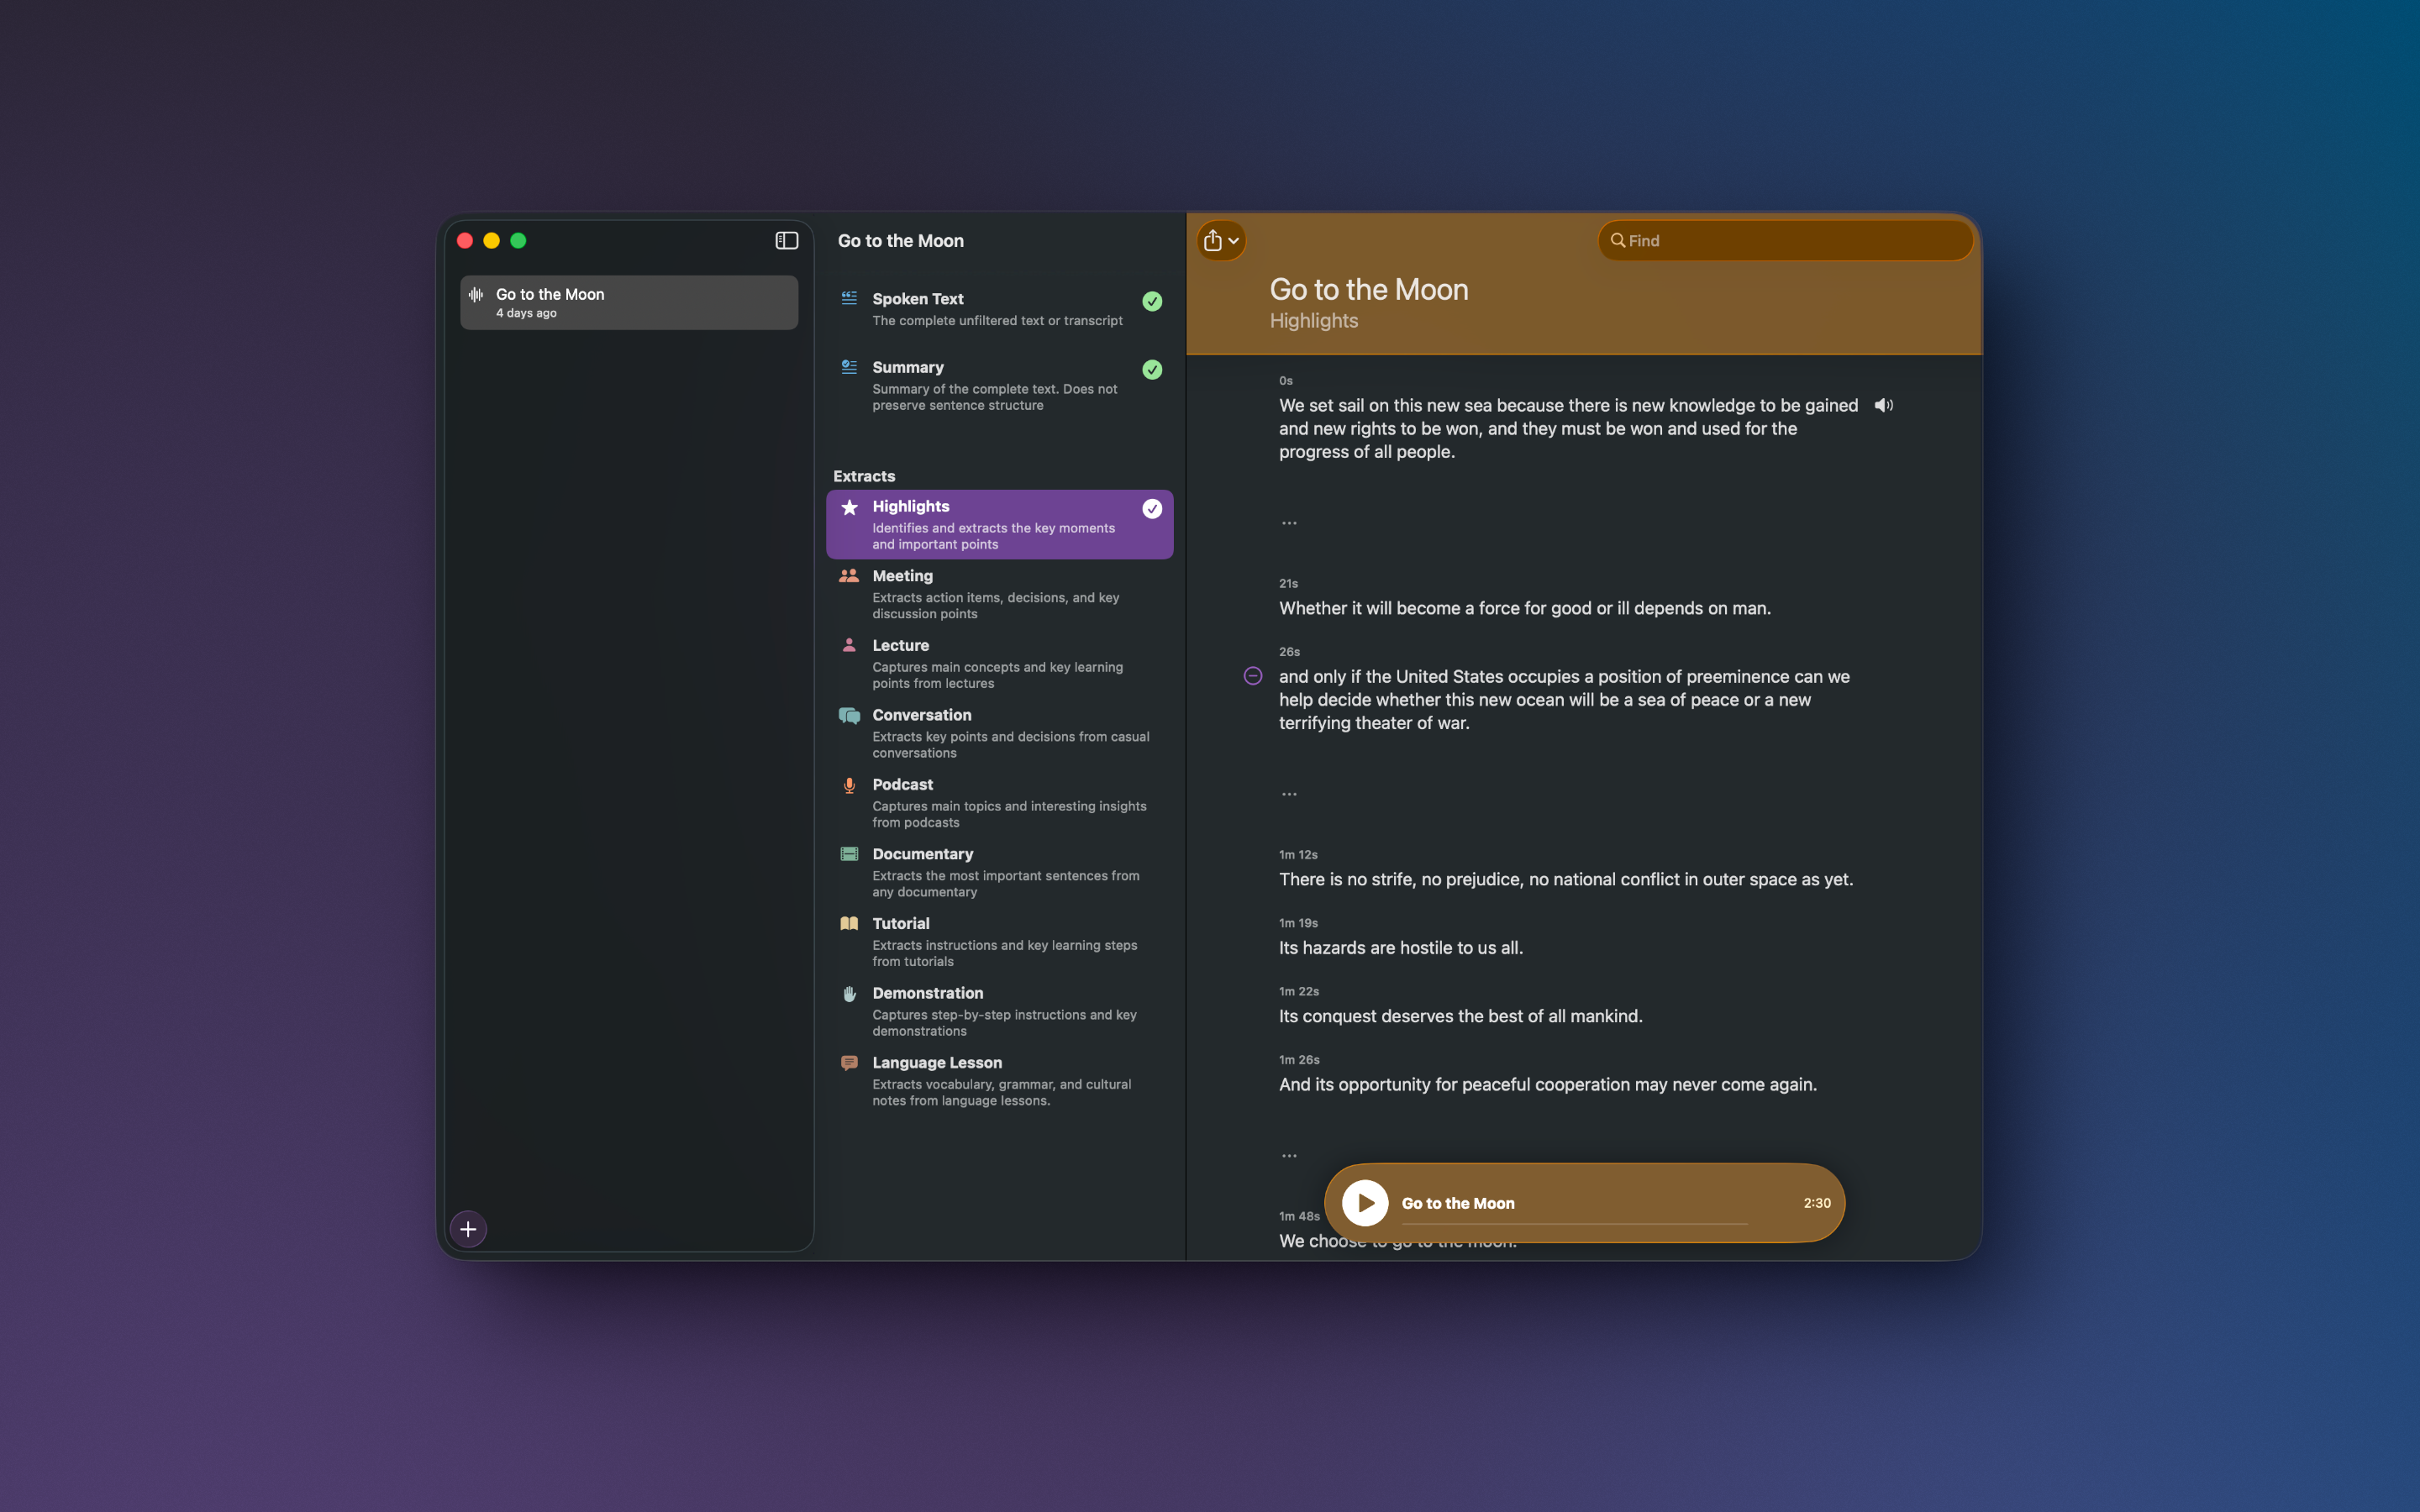The image size is (2420, 1512).
Task: Select the Tutorial book icon
Action: pyautogui.click(x=848, y=923)
